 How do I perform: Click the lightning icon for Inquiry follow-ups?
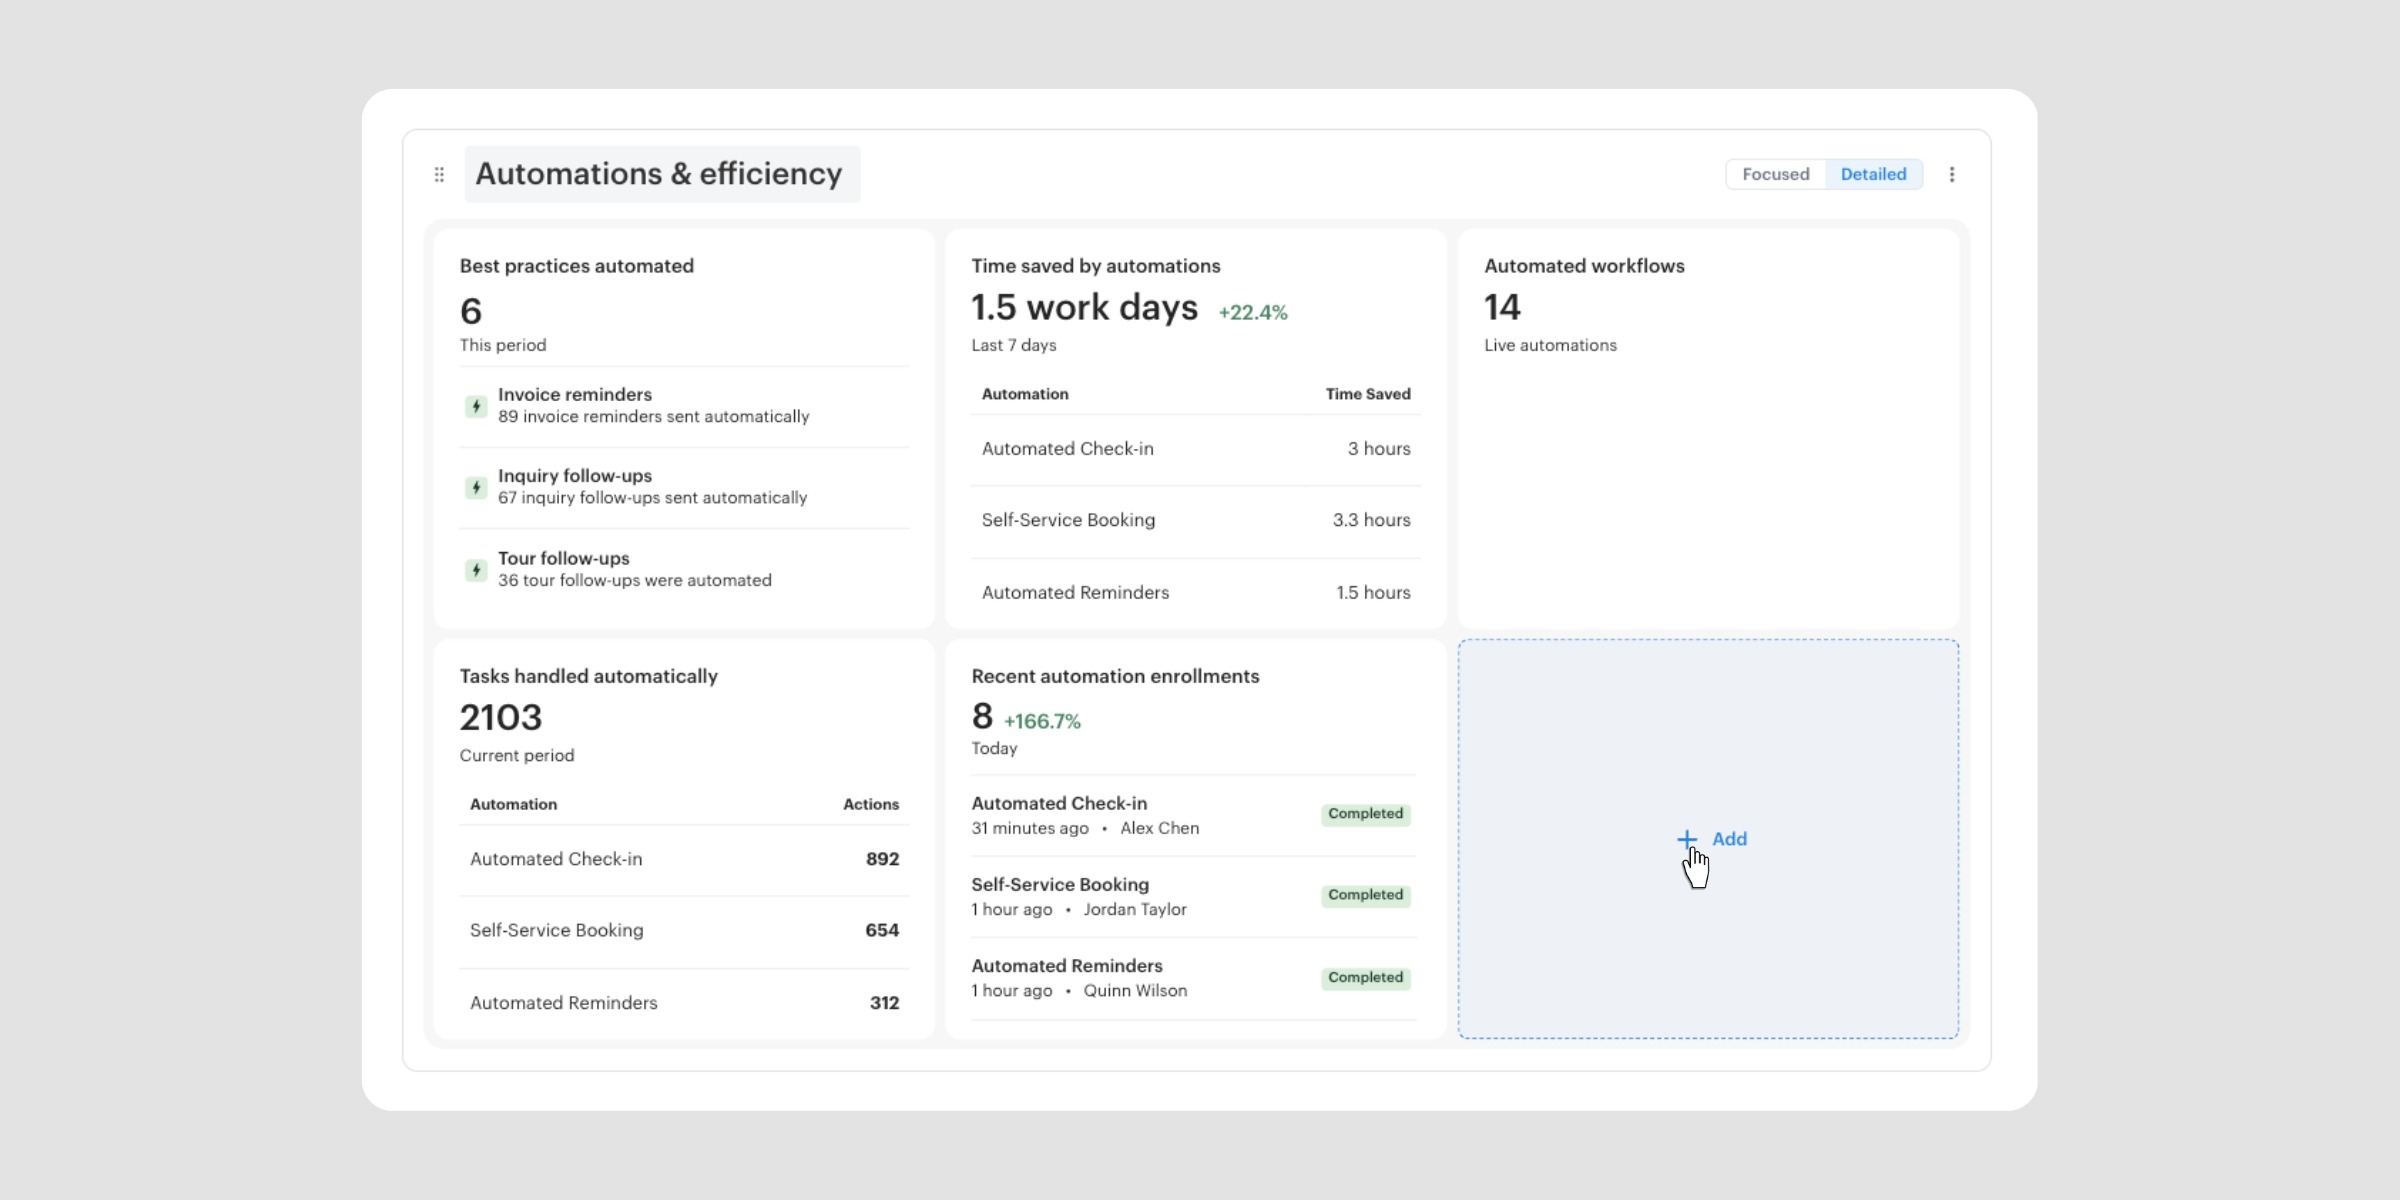[476, 488]
